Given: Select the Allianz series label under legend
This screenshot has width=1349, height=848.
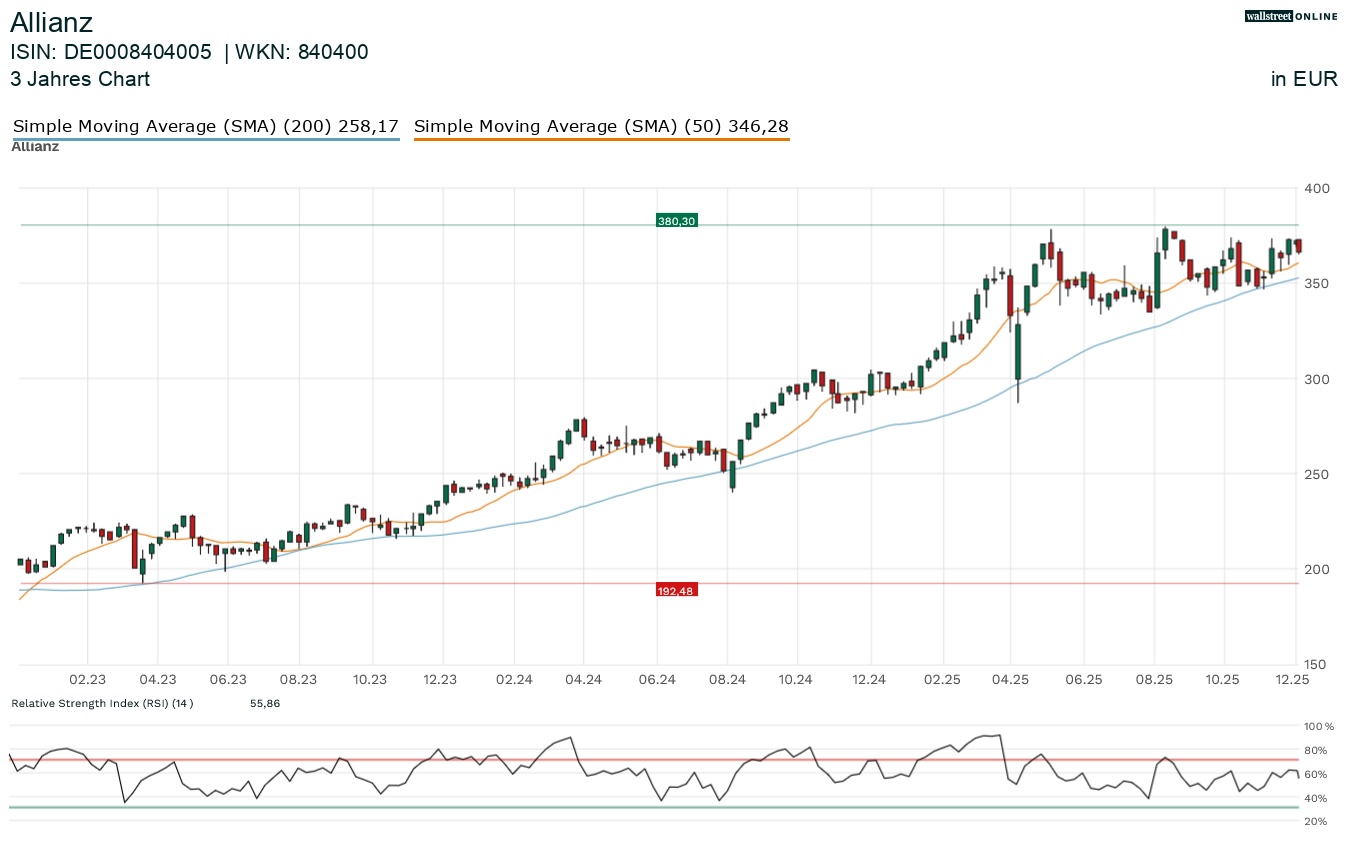Looking at the screenshot, I should coord(35,147).
